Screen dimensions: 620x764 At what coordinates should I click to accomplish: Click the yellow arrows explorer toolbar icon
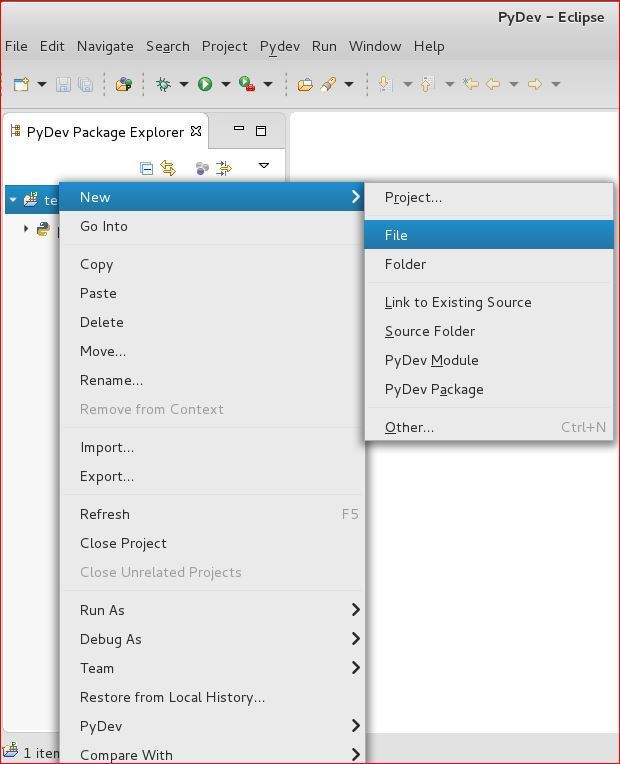(224, 169)
